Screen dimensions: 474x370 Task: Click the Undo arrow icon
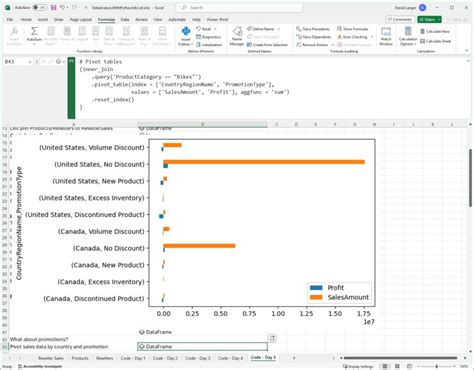[62, 7]
